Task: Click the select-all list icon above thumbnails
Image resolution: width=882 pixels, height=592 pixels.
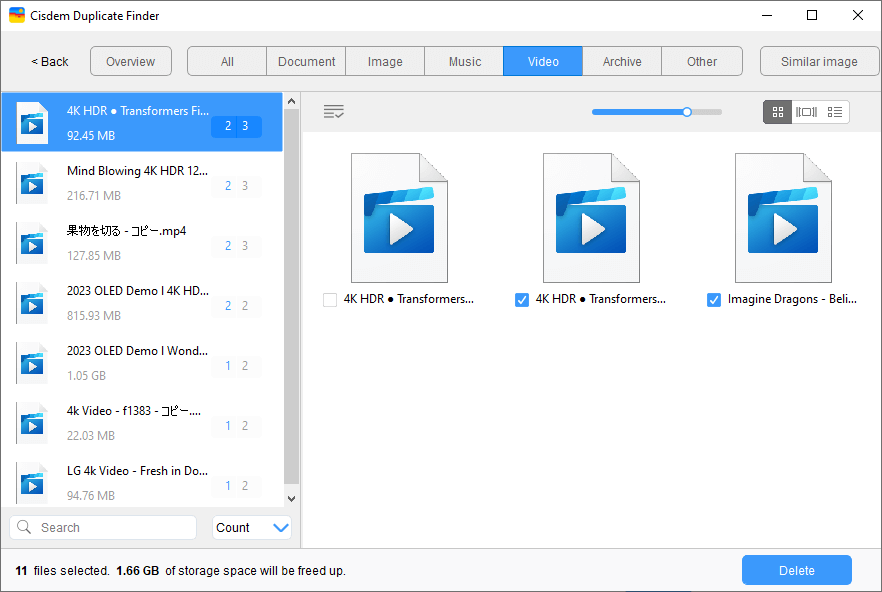Action: click(334, 111)
